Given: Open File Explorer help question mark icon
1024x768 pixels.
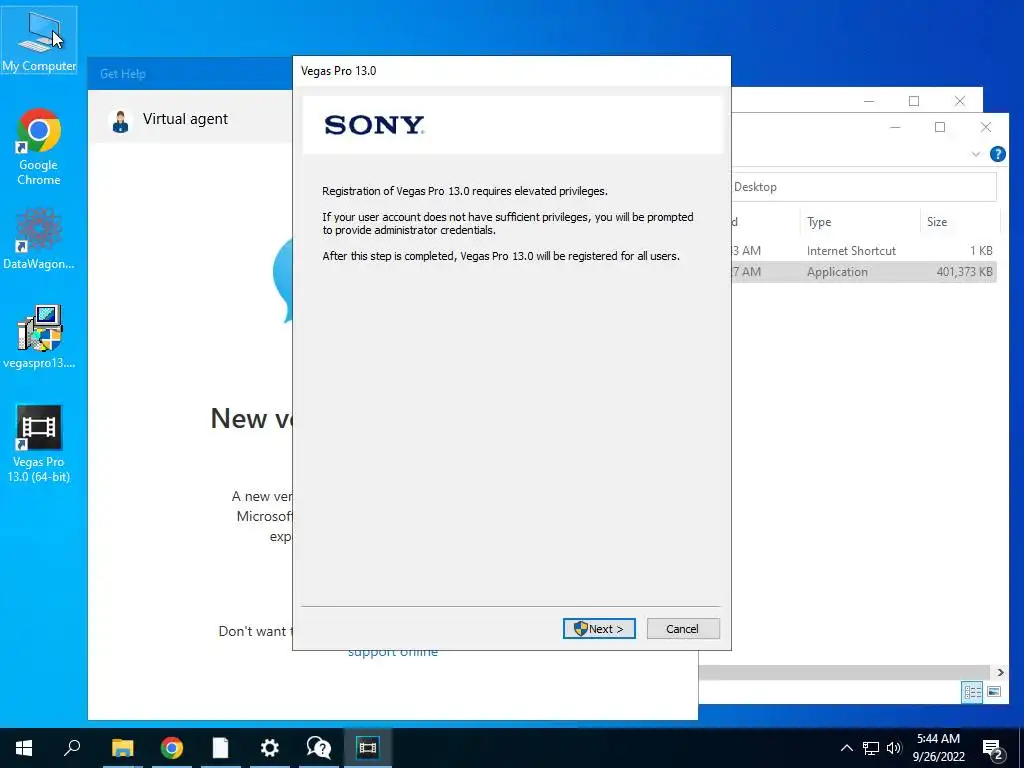Looking at the screenshot, I should pos(997,154).
